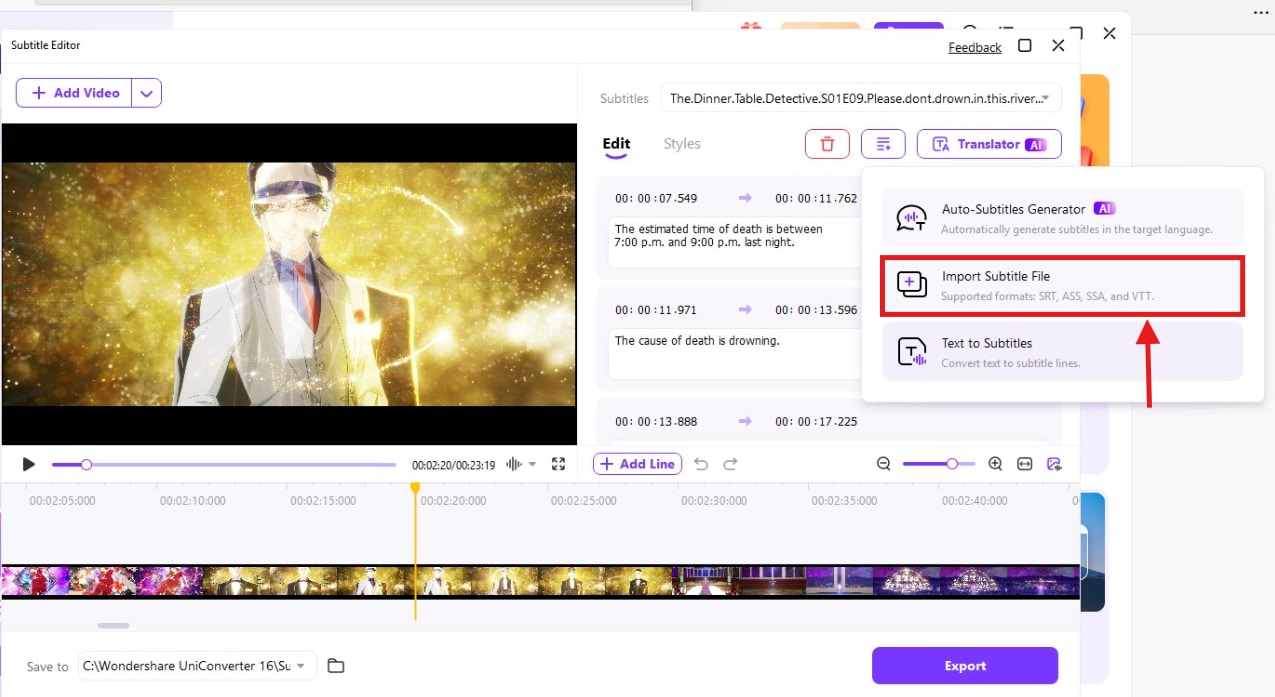The image size is (1275, 697).
Task: Click the Add Video button
Action: (75, 93)
